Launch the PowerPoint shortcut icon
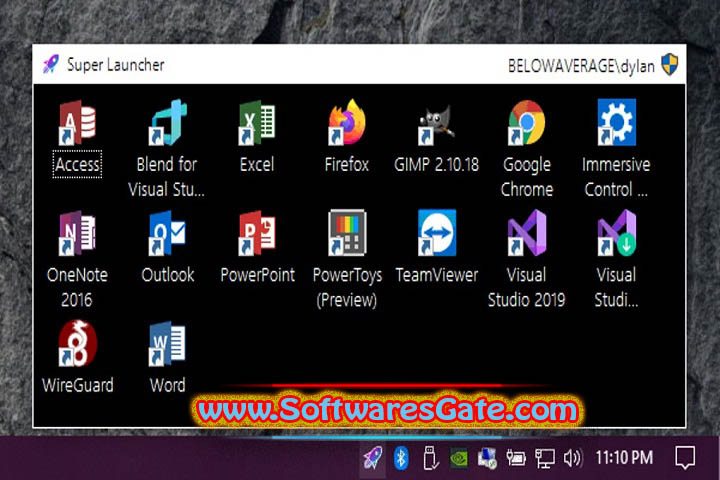 pos(257,232)
